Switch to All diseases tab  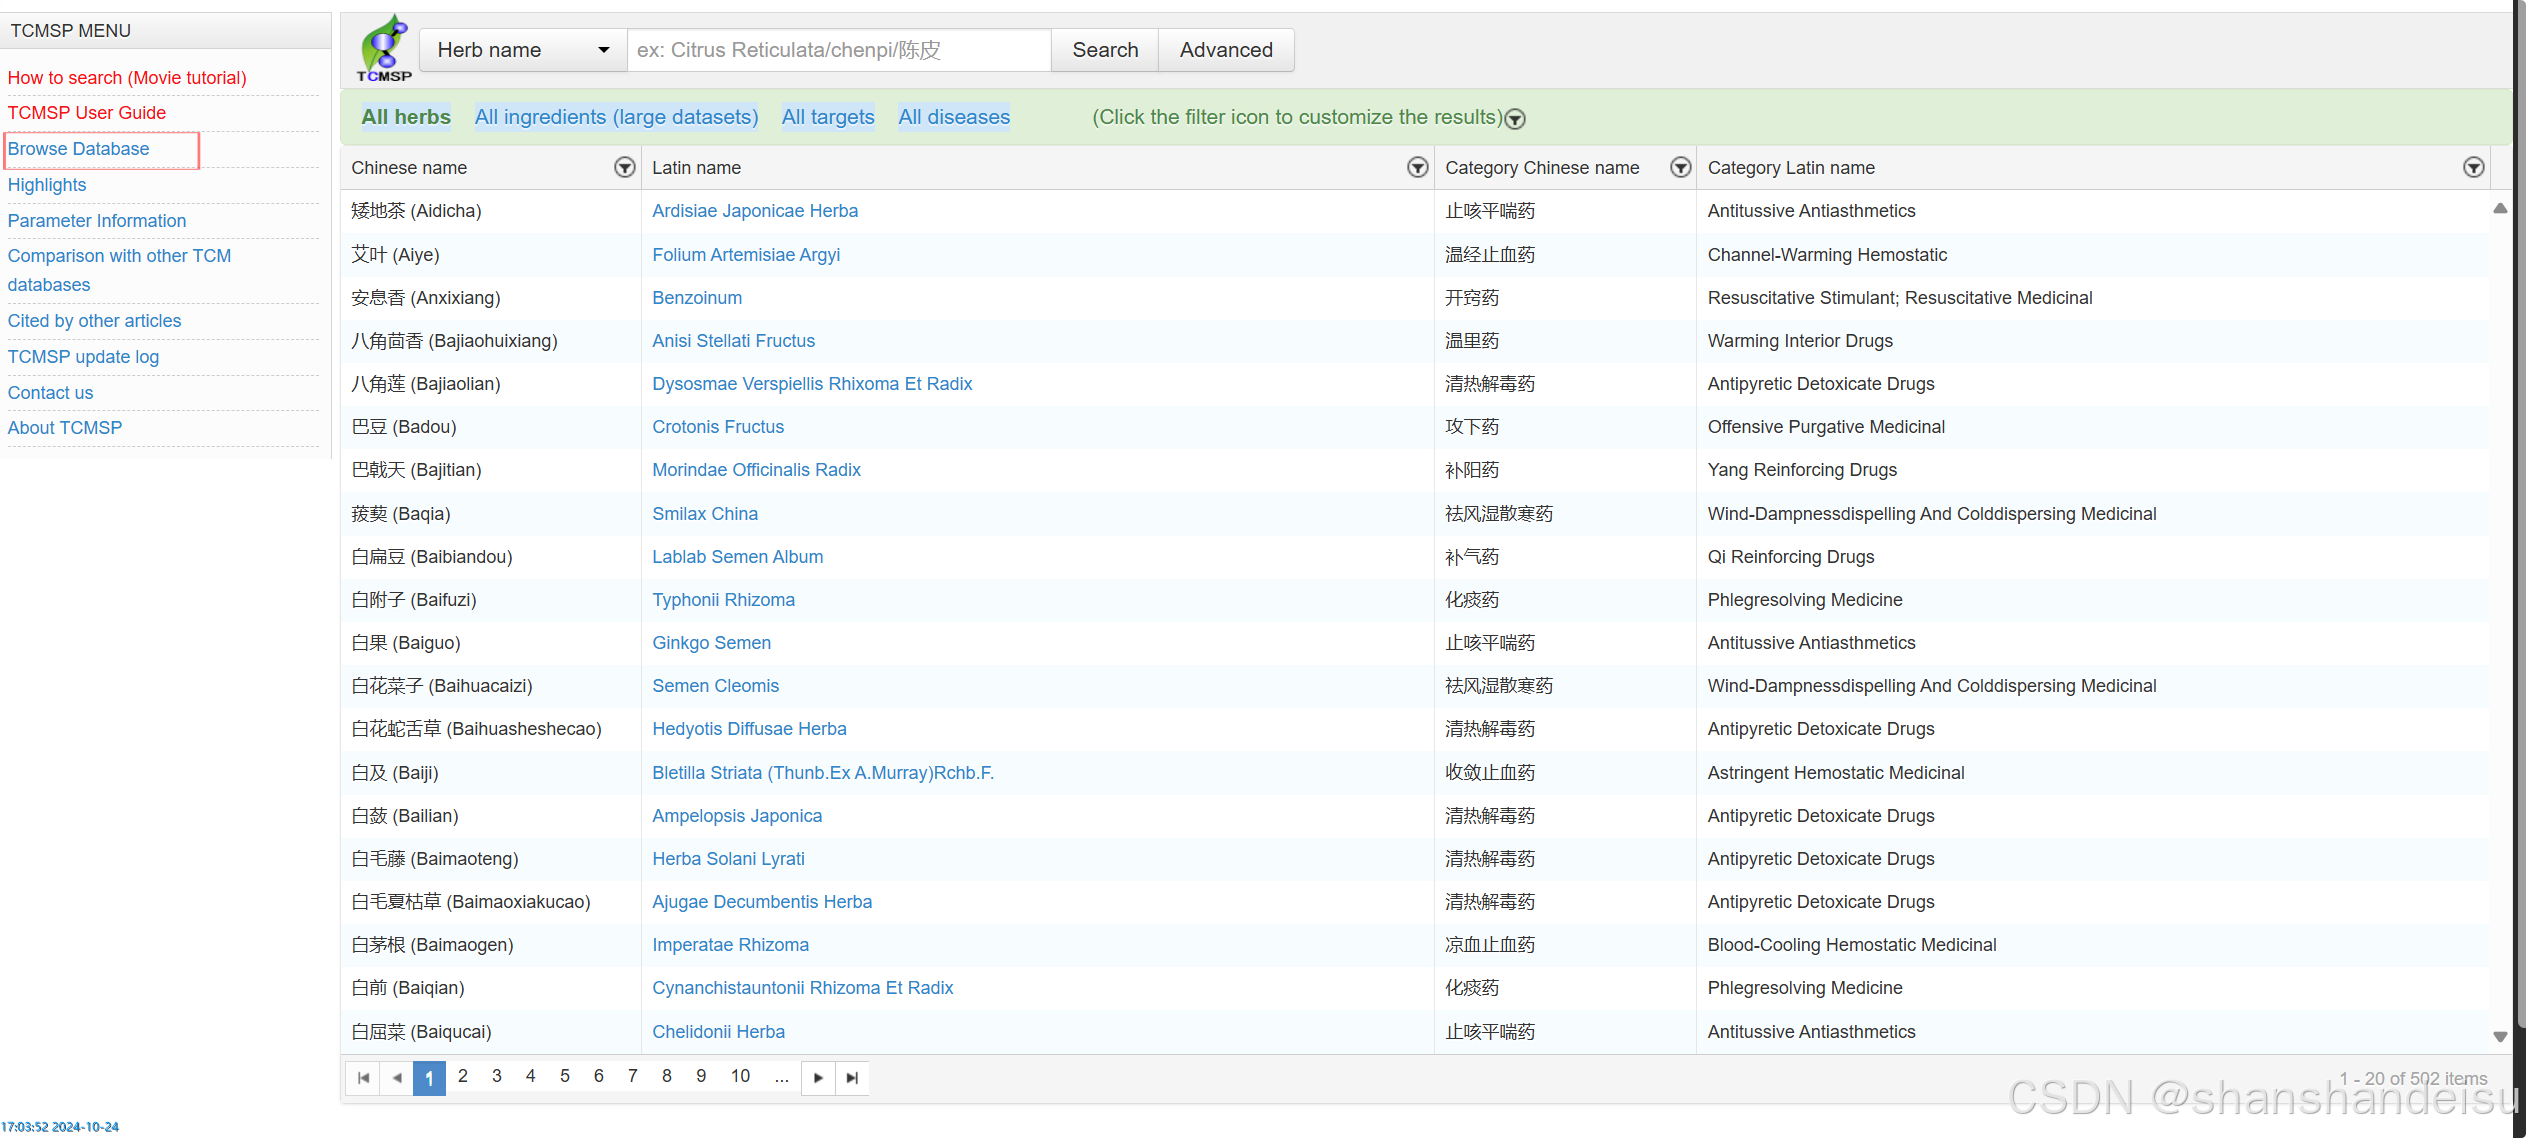click(953, 117)
